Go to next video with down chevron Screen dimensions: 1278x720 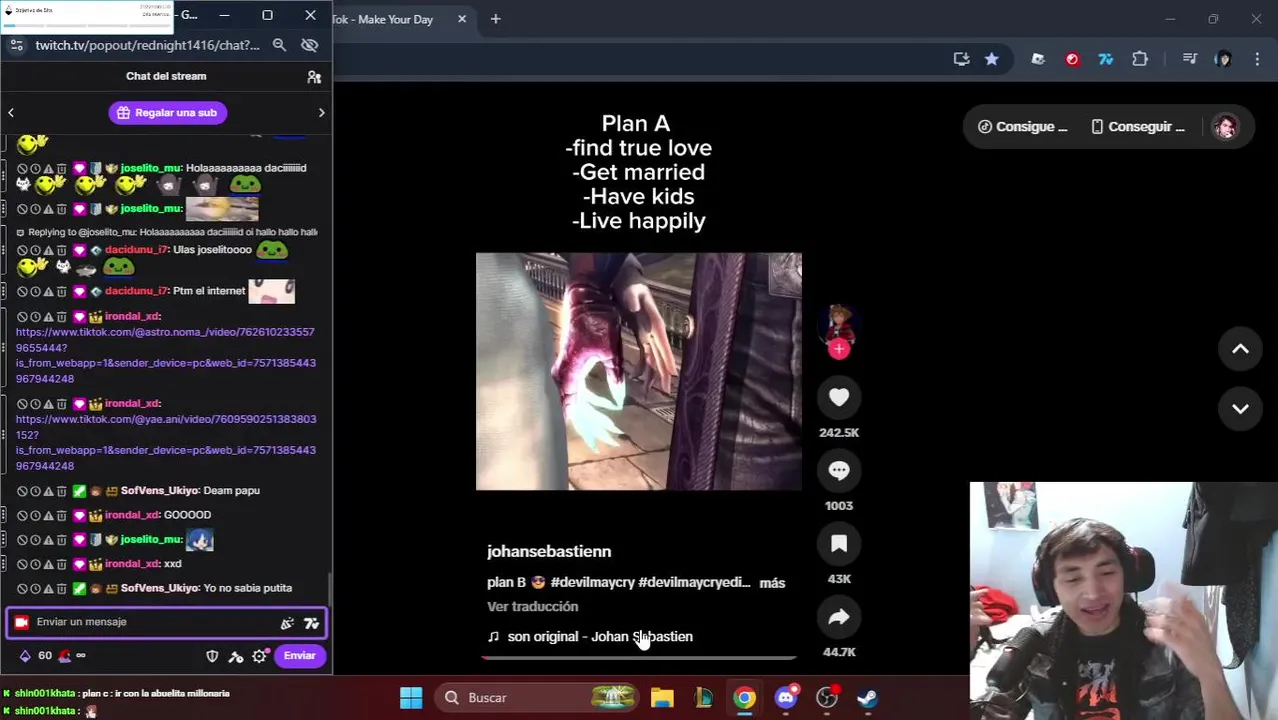tap(1240, 408)
